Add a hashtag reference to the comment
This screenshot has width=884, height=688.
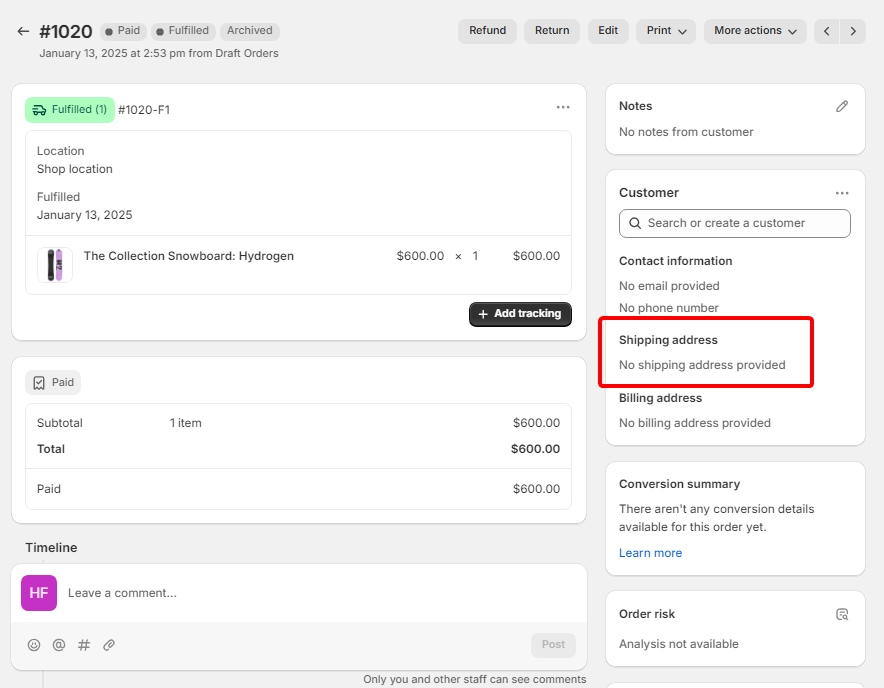[84, 645]
